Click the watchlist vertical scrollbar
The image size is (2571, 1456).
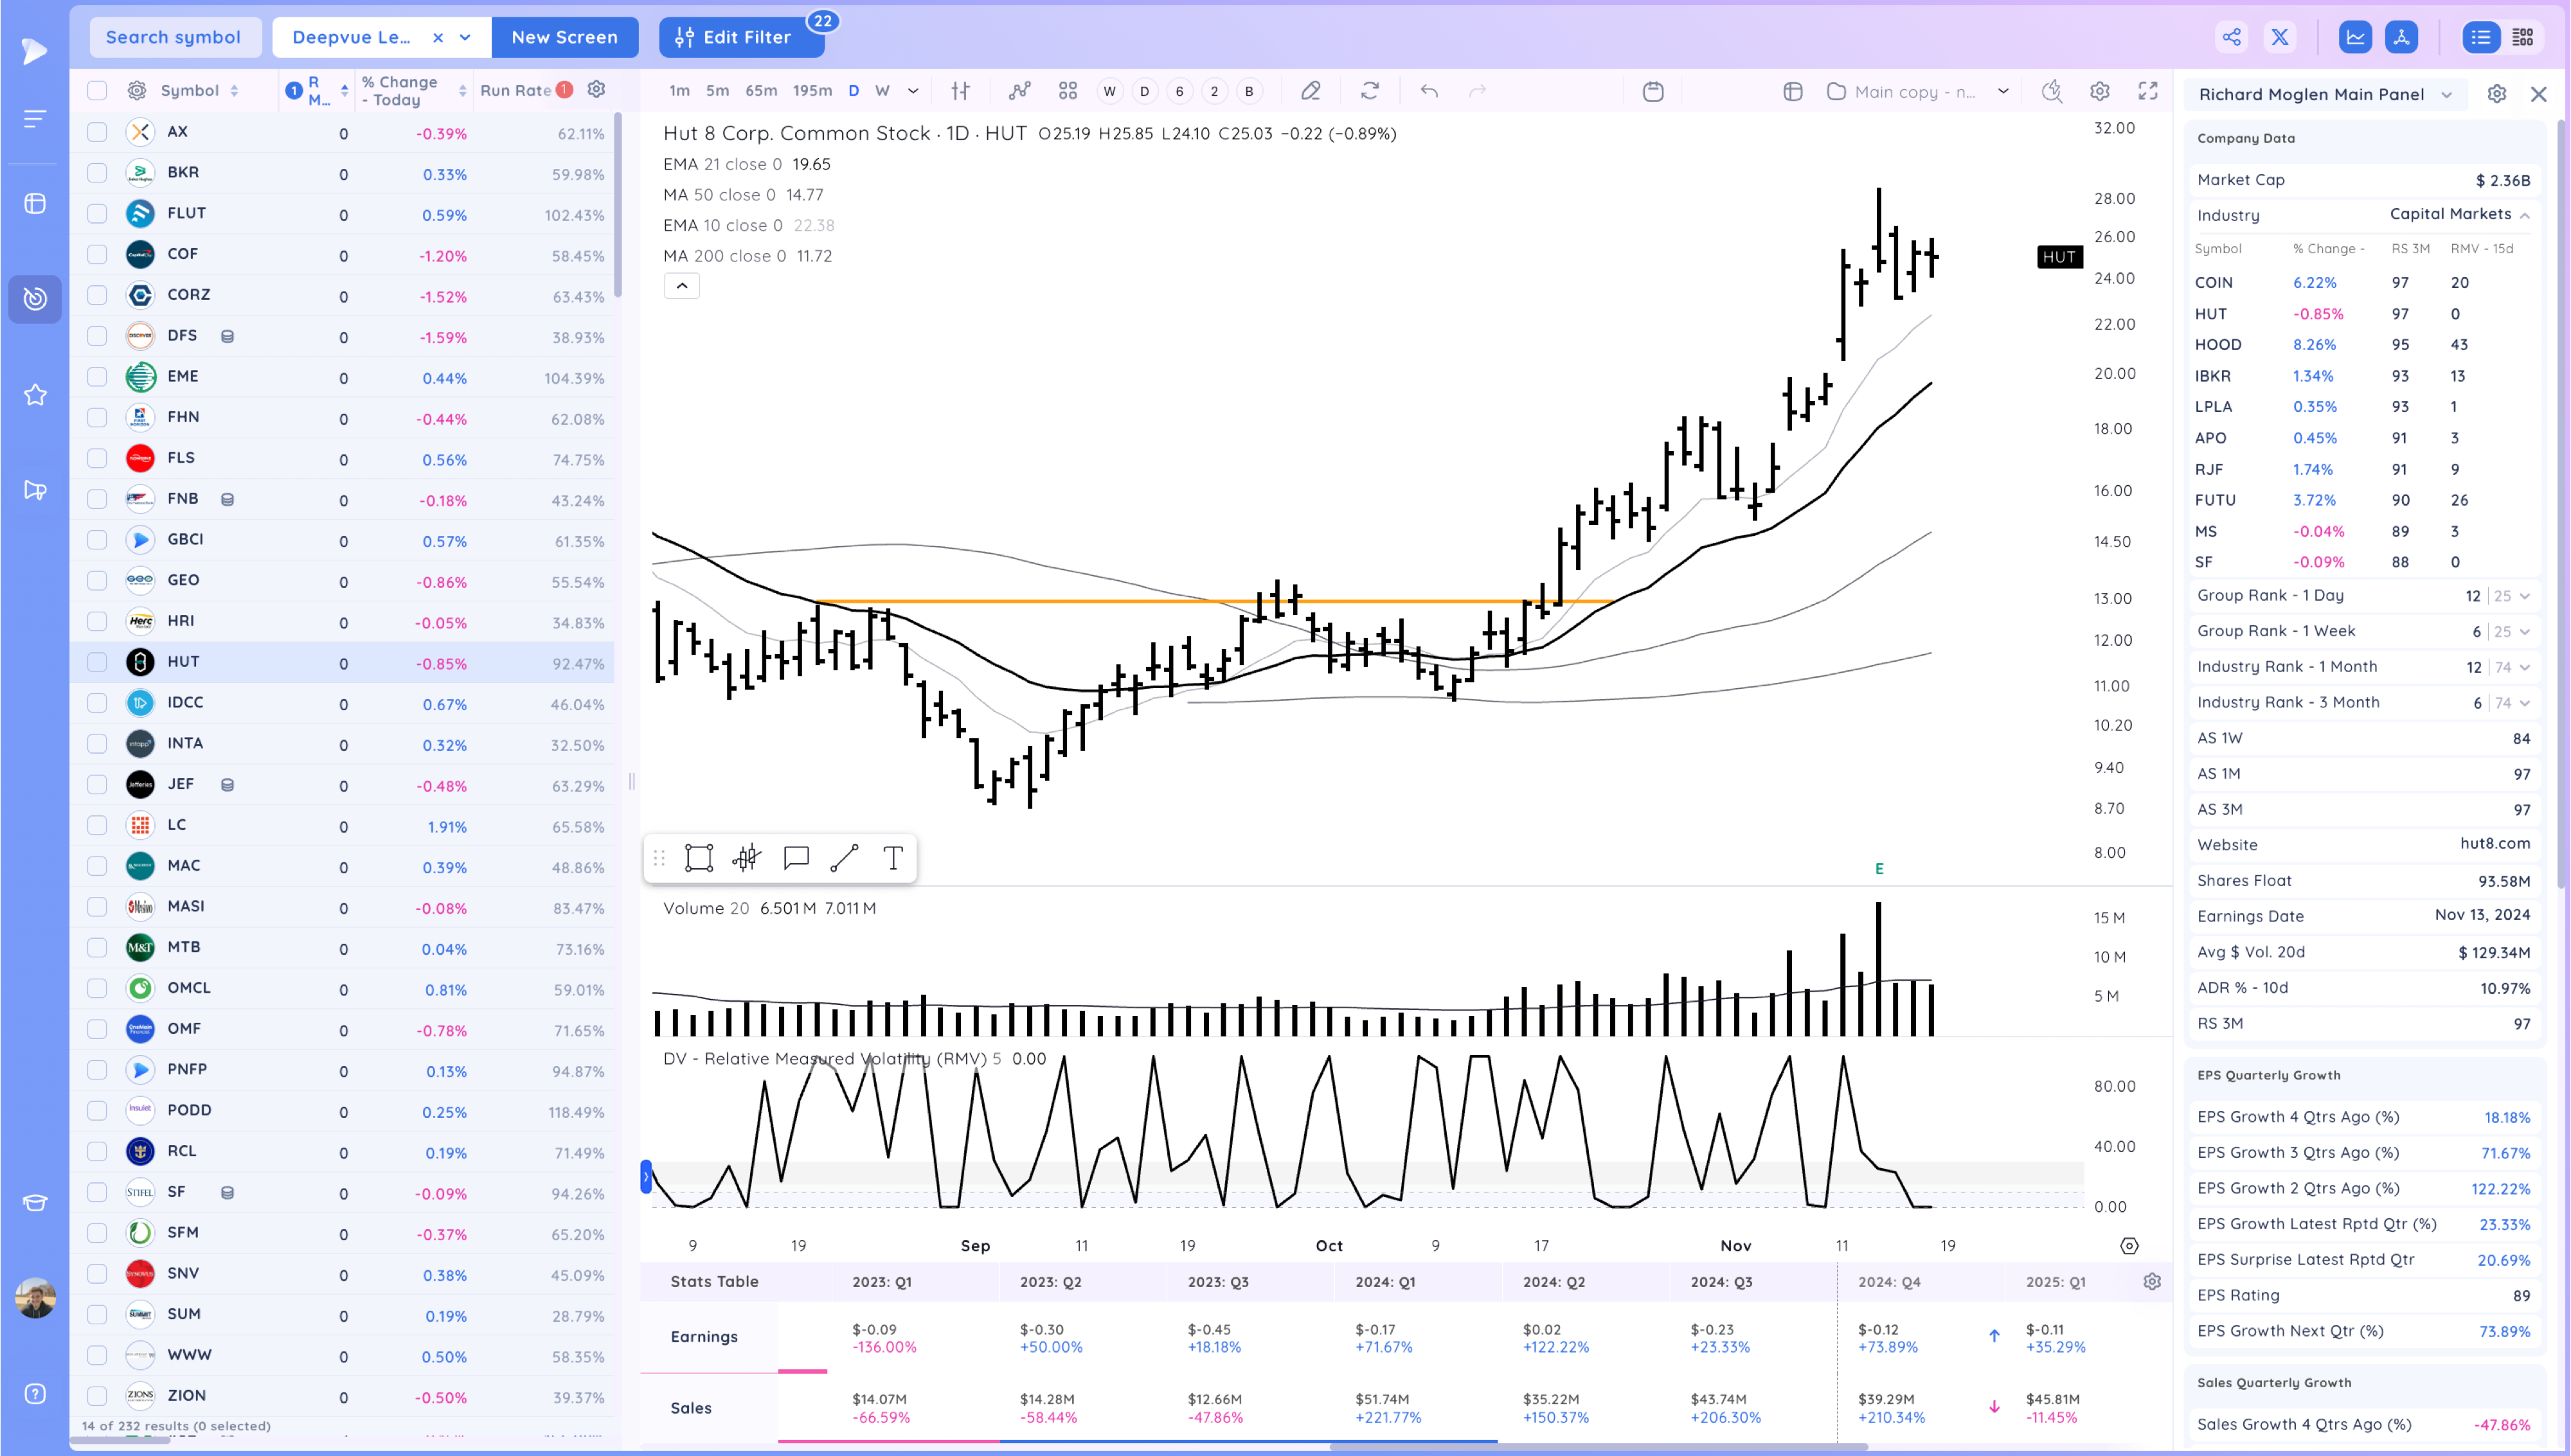tap(618, 205)
